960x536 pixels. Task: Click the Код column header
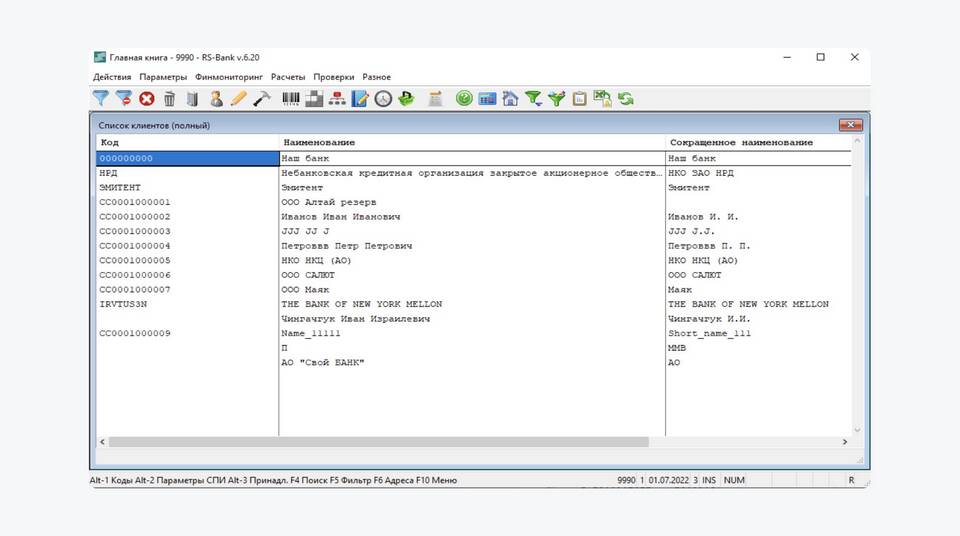click(x=187, y=143)
